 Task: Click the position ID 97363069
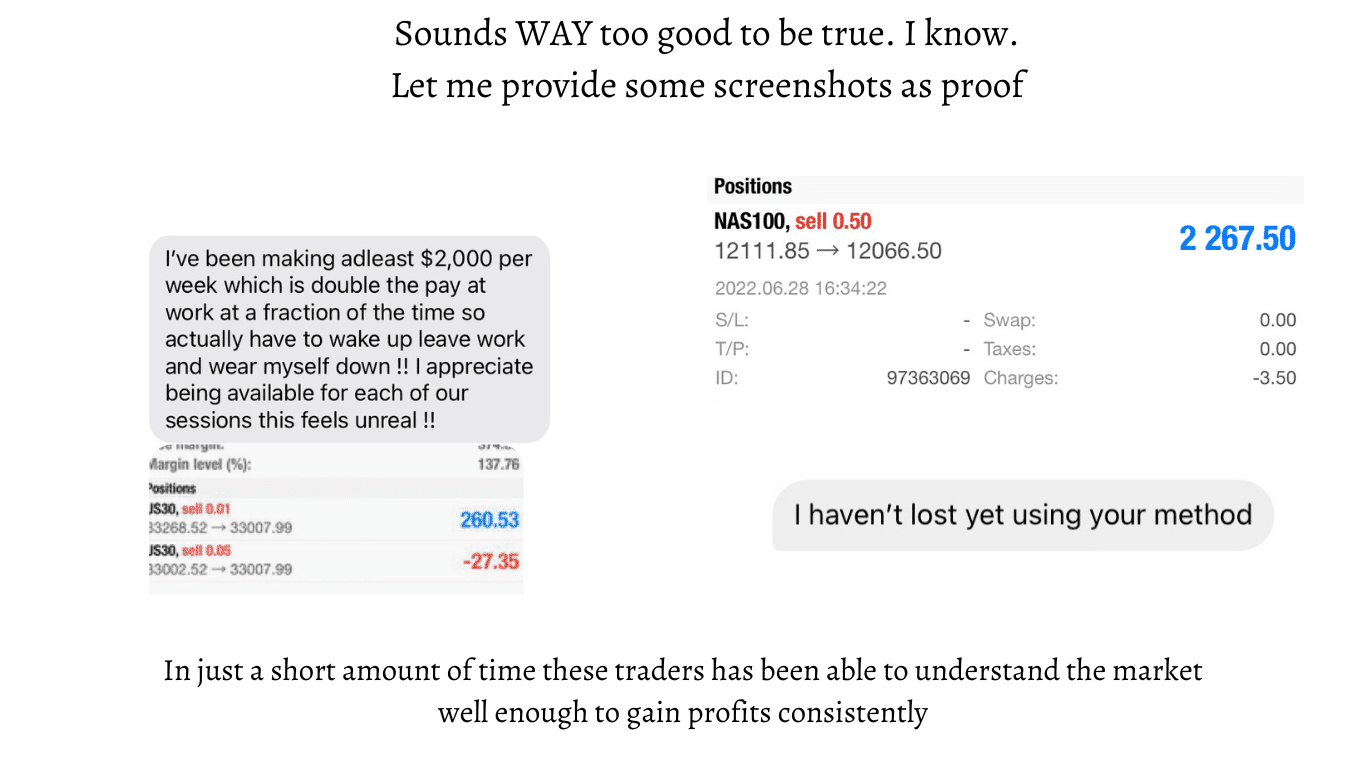(x=928, y=378)
